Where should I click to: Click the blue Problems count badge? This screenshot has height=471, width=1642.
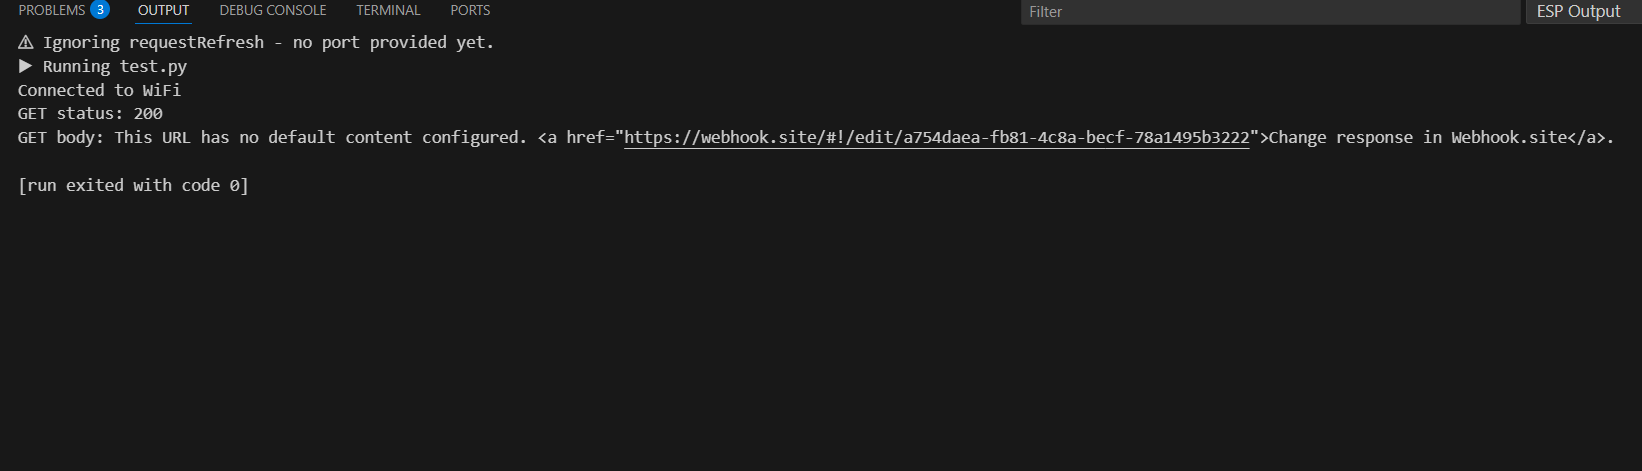[x=100, y=10]
